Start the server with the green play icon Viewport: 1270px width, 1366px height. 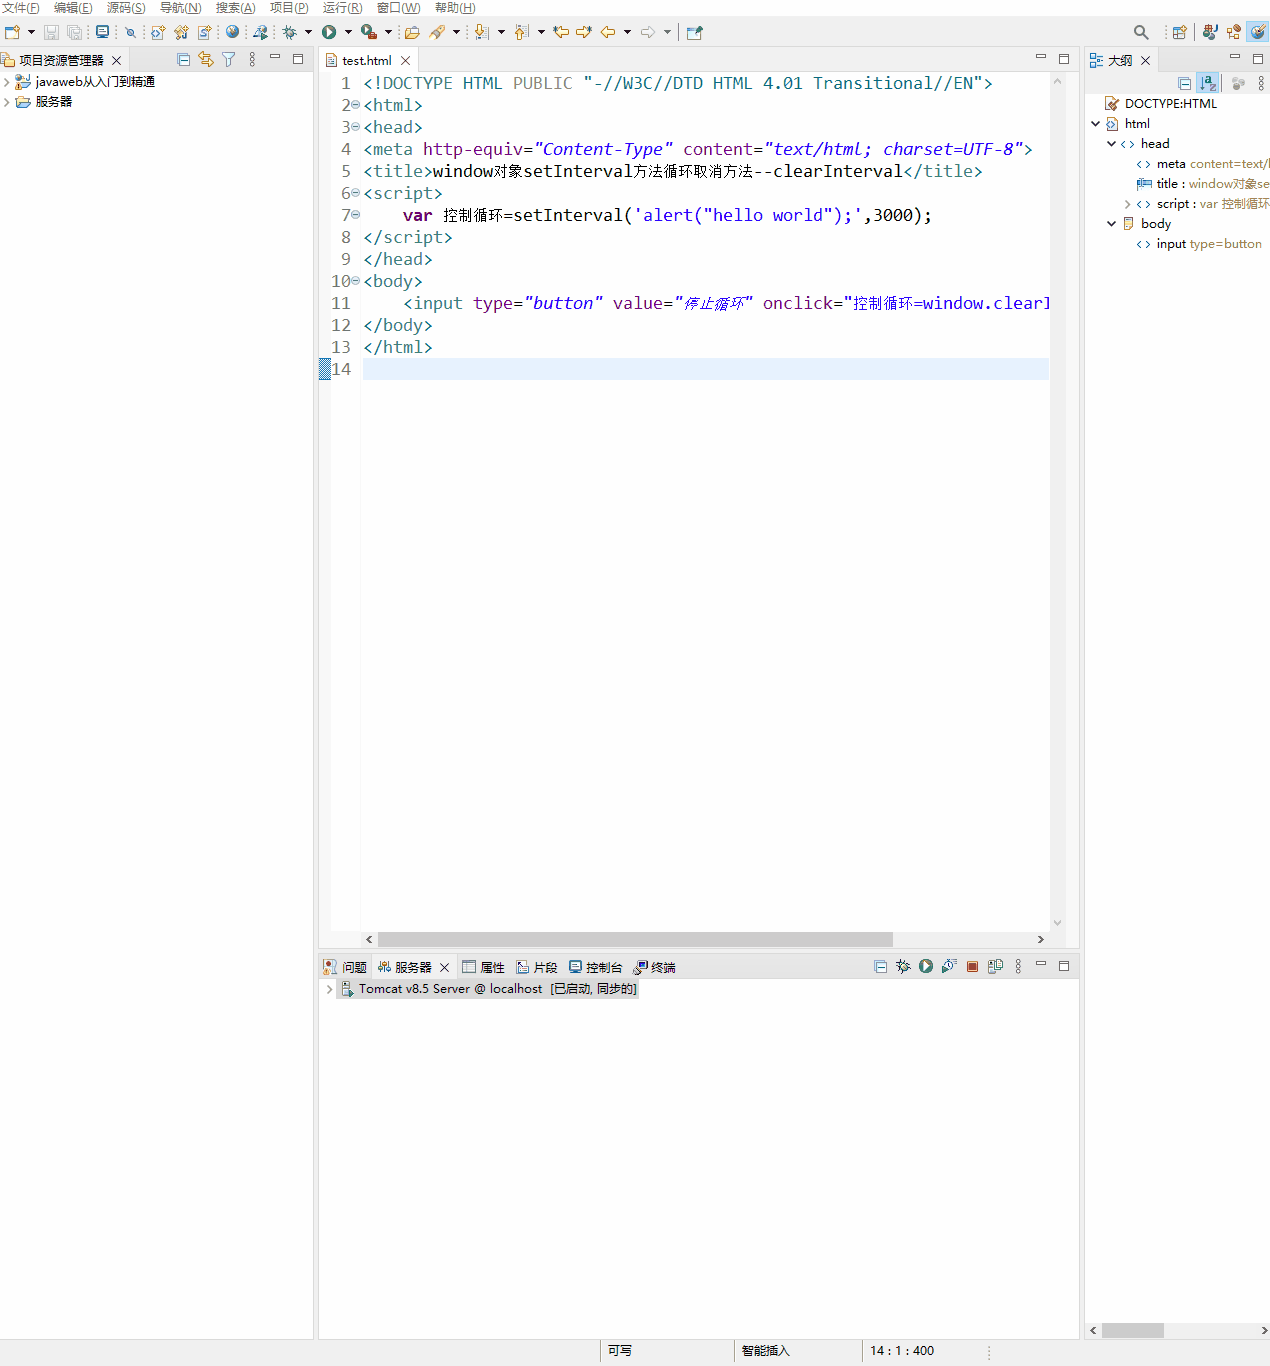(926, 966)
